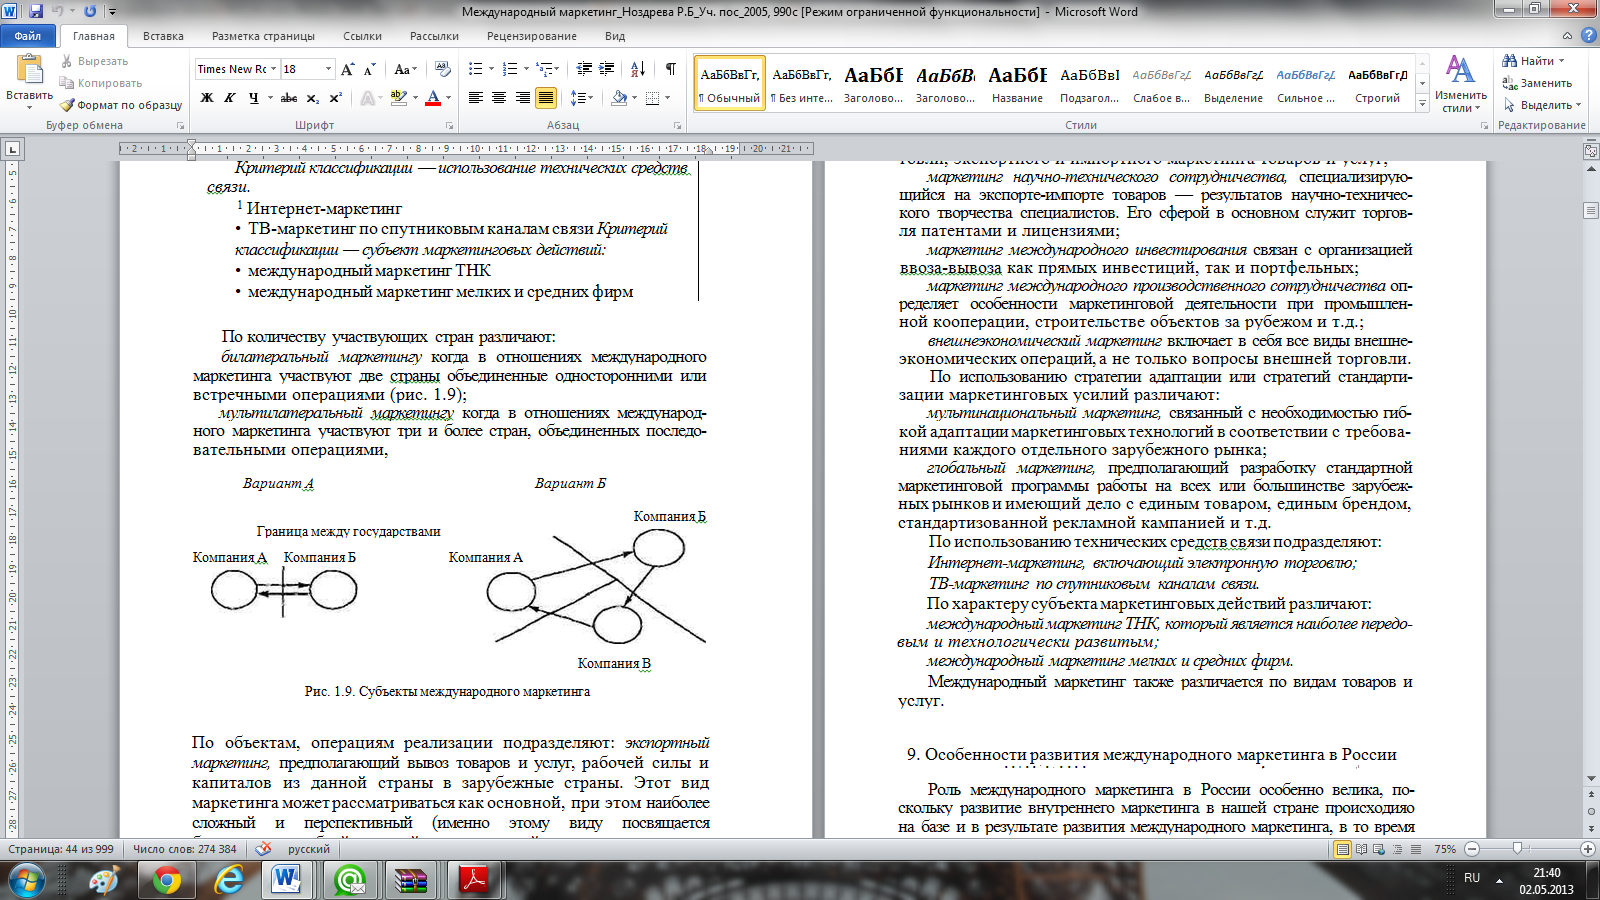Click the text highlight color button

pos(398,98)
